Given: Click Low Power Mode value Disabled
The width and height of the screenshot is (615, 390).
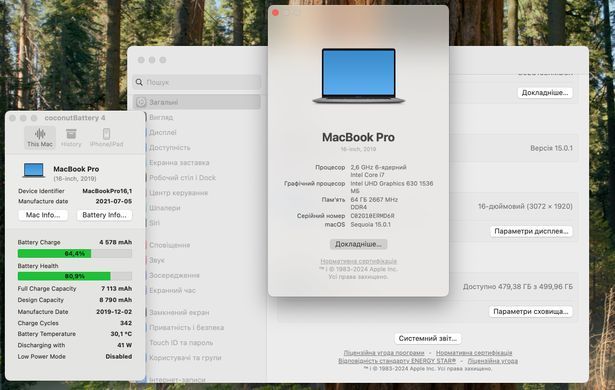Looking at the screenshot, I should [x=118, y=357].
